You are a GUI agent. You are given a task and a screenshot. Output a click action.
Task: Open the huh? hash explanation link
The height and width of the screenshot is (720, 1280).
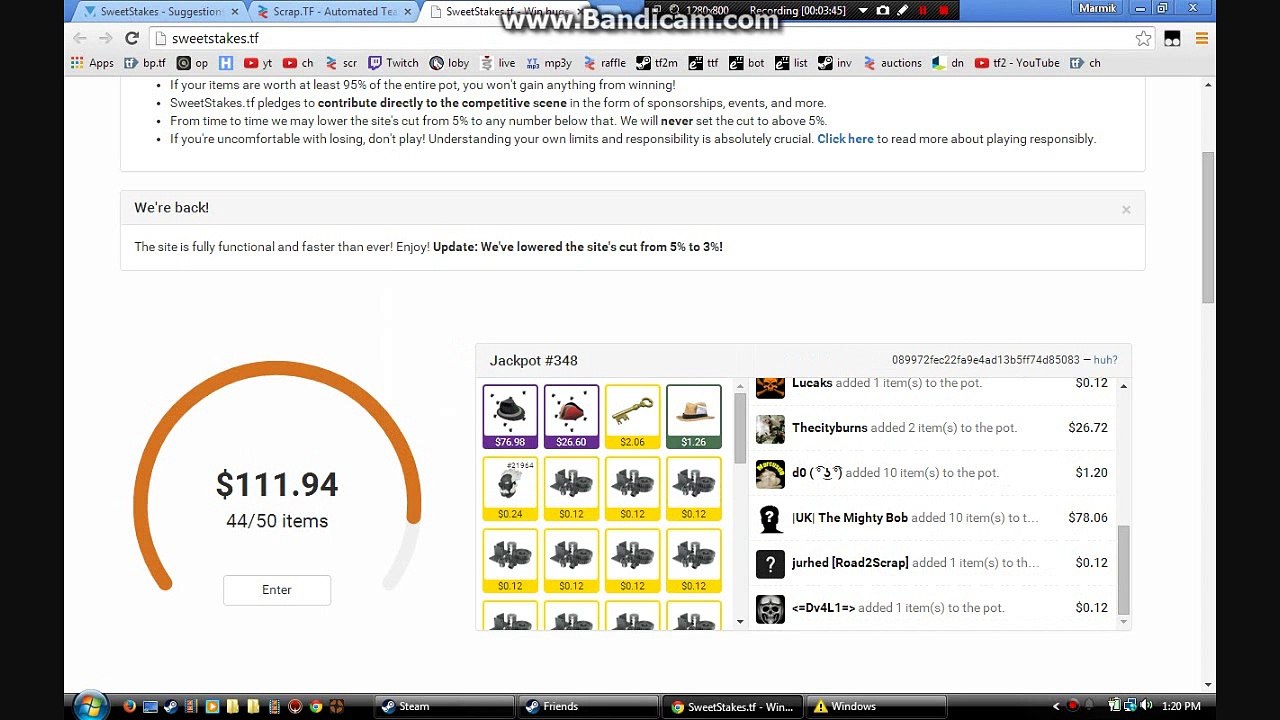(1105, 360)
